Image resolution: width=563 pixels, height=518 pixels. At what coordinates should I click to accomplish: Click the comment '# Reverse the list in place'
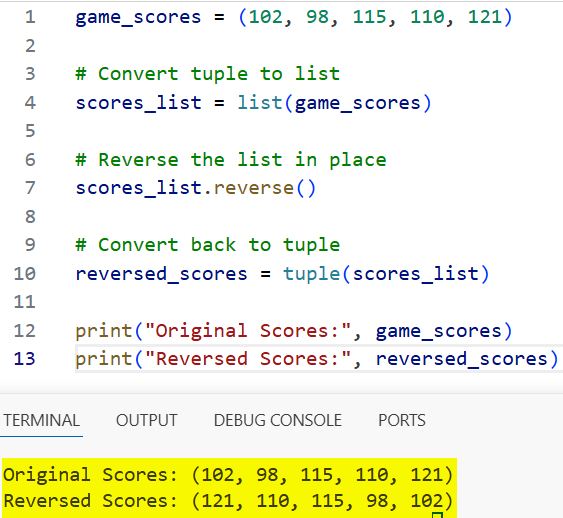point(231,160)
